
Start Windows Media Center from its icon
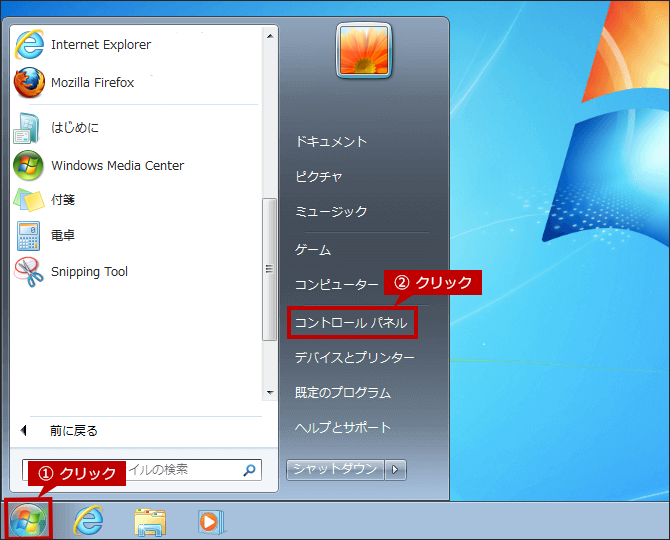tap(28, 165)
